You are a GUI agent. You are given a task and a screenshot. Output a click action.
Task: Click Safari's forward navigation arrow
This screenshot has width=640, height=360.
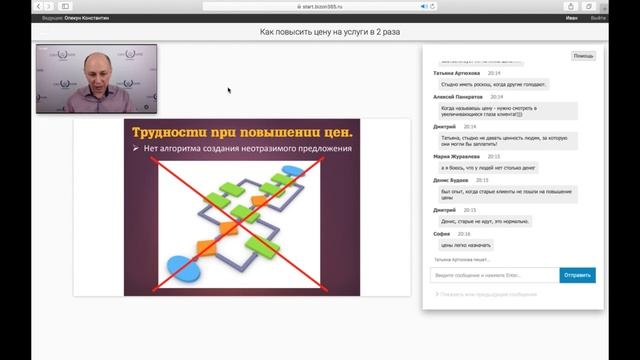(x=49, y=7)
